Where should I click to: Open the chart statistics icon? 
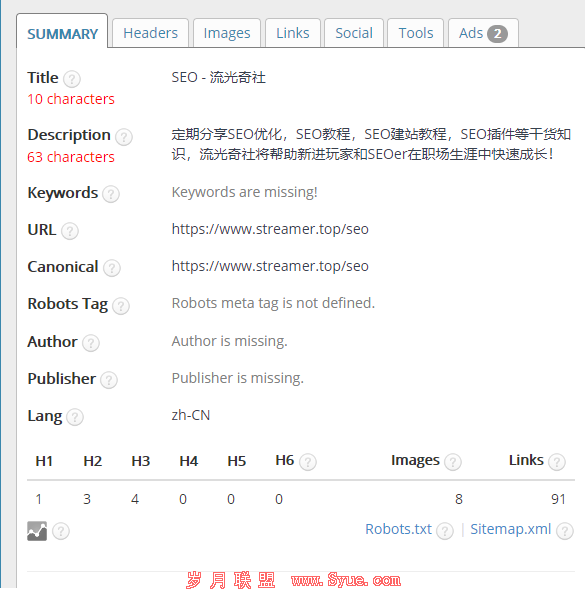[x=37, y=531]
